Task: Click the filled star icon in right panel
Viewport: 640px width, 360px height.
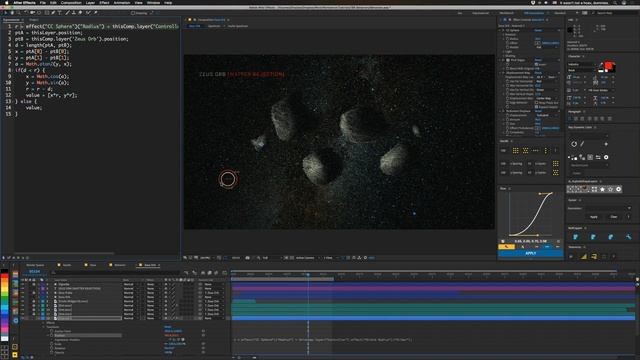Action: pos(602,189)
